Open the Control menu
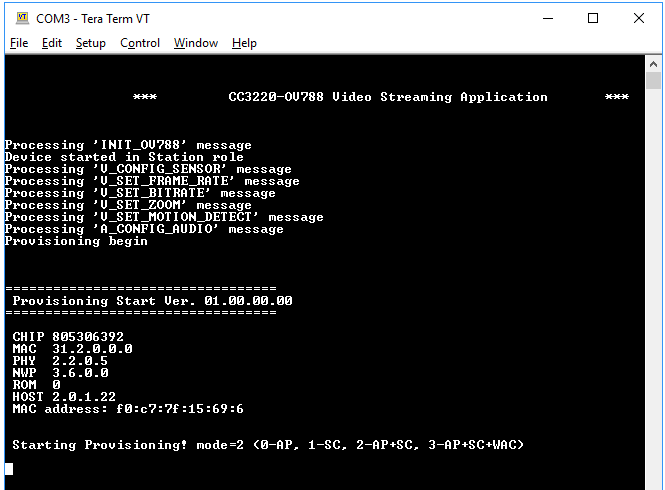The width and height of the screenshot is (665, 490). [x=140, y=43]
